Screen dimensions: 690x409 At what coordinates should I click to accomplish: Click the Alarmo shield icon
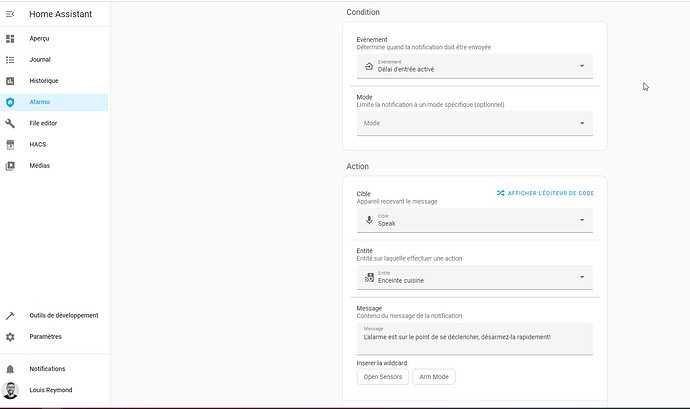tap(10, 102)
